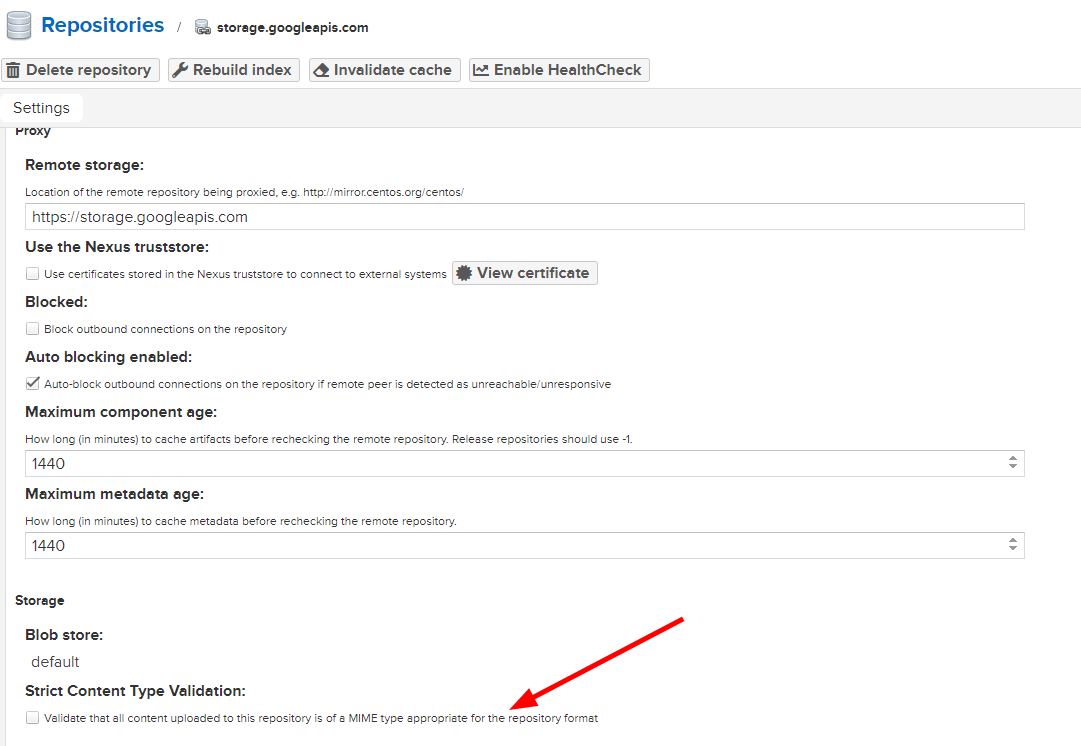This screenshot has height=746, width=1081.
Task: Click the trash icon on Delete repository
Action: coord(13,70)
